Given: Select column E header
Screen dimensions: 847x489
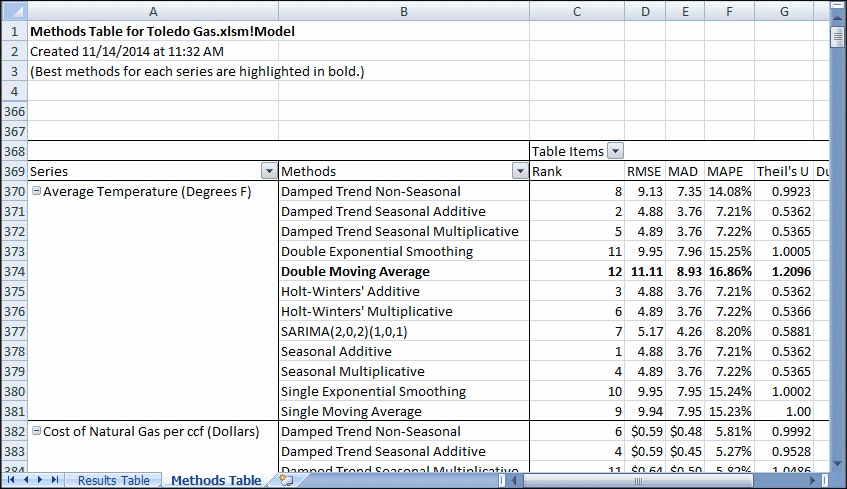Looking at the screenshot, I should point(685,11).
